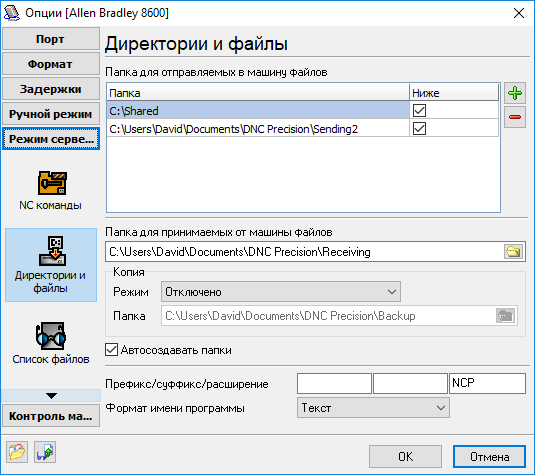The width and height of the screenshot is (535, 475).
Task: Click the save configuration icon at bottom
Action: (x=45, y=452)
